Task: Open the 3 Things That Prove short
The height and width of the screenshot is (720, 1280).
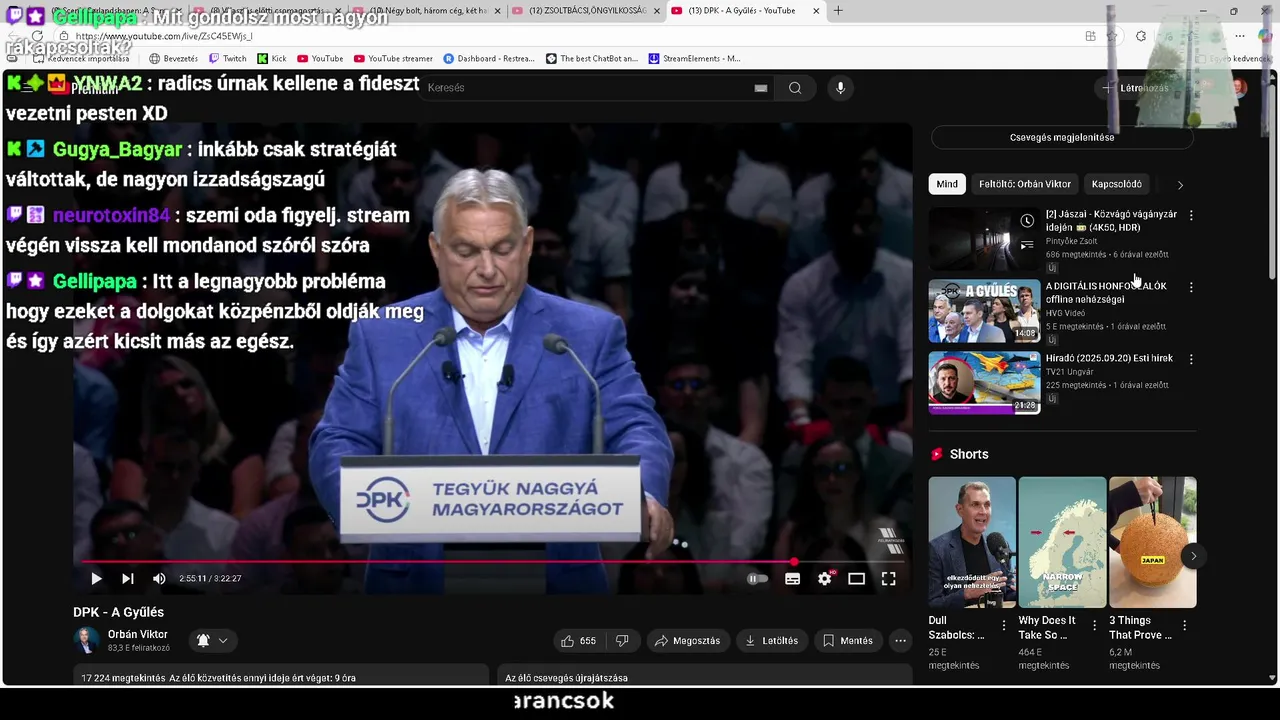Action: coord(1152,542)
